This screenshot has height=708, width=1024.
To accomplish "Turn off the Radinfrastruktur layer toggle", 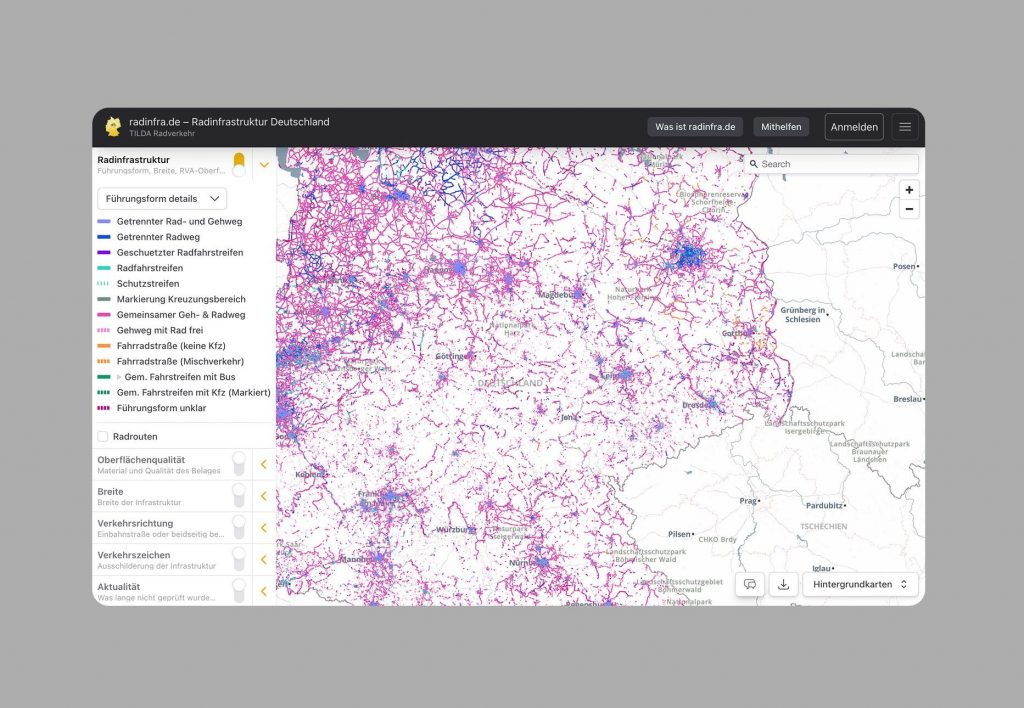I will tap(239, 164).
